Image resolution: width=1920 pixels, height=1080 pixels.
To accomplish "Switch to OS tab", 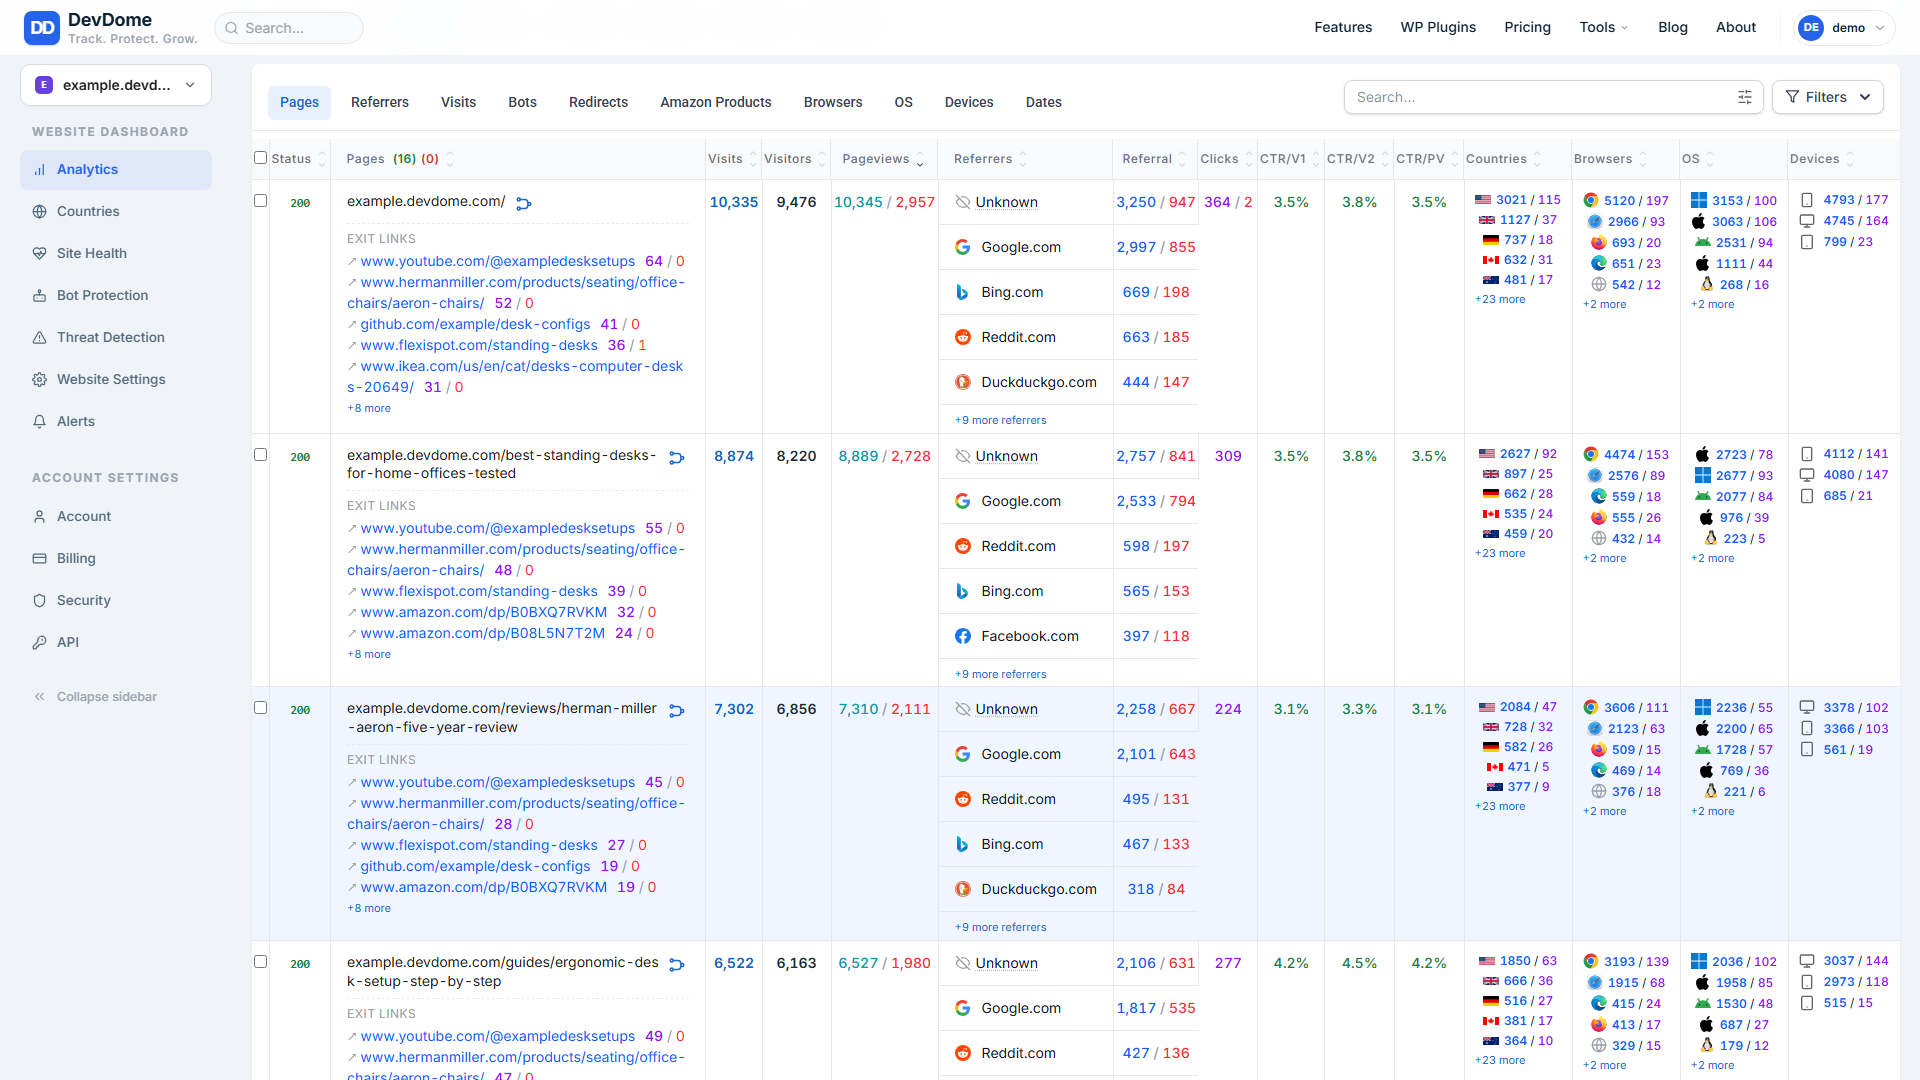I will click(x=903, y=102).
